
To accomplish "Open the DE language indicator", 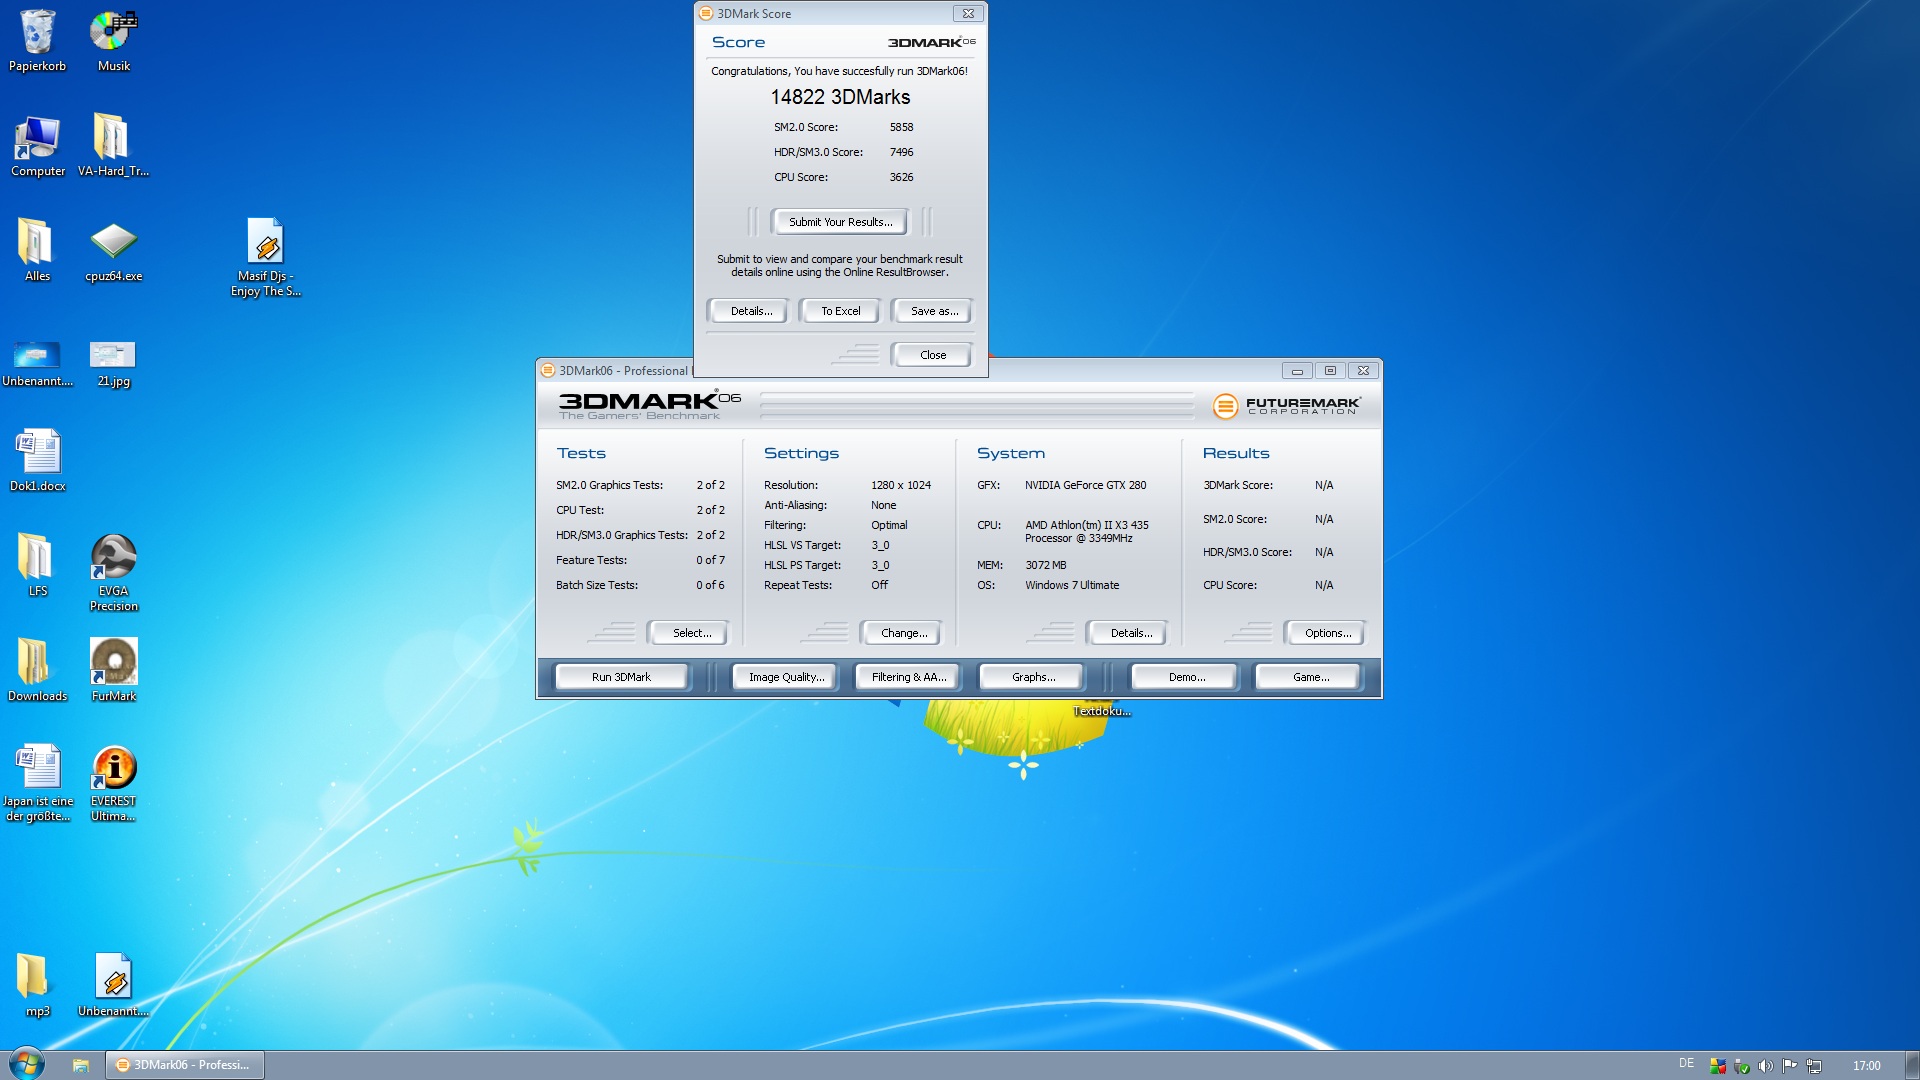I will [x=1686, y=1064].
